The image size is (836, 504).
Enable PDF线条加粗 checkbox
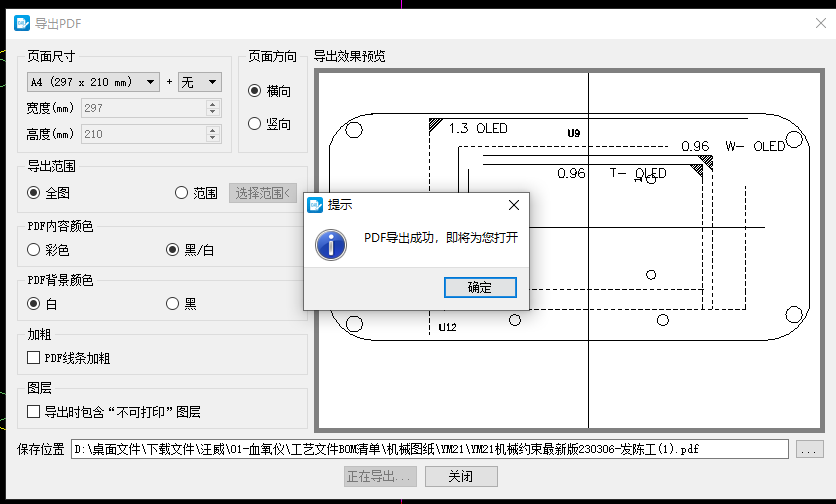pos(69,358)
